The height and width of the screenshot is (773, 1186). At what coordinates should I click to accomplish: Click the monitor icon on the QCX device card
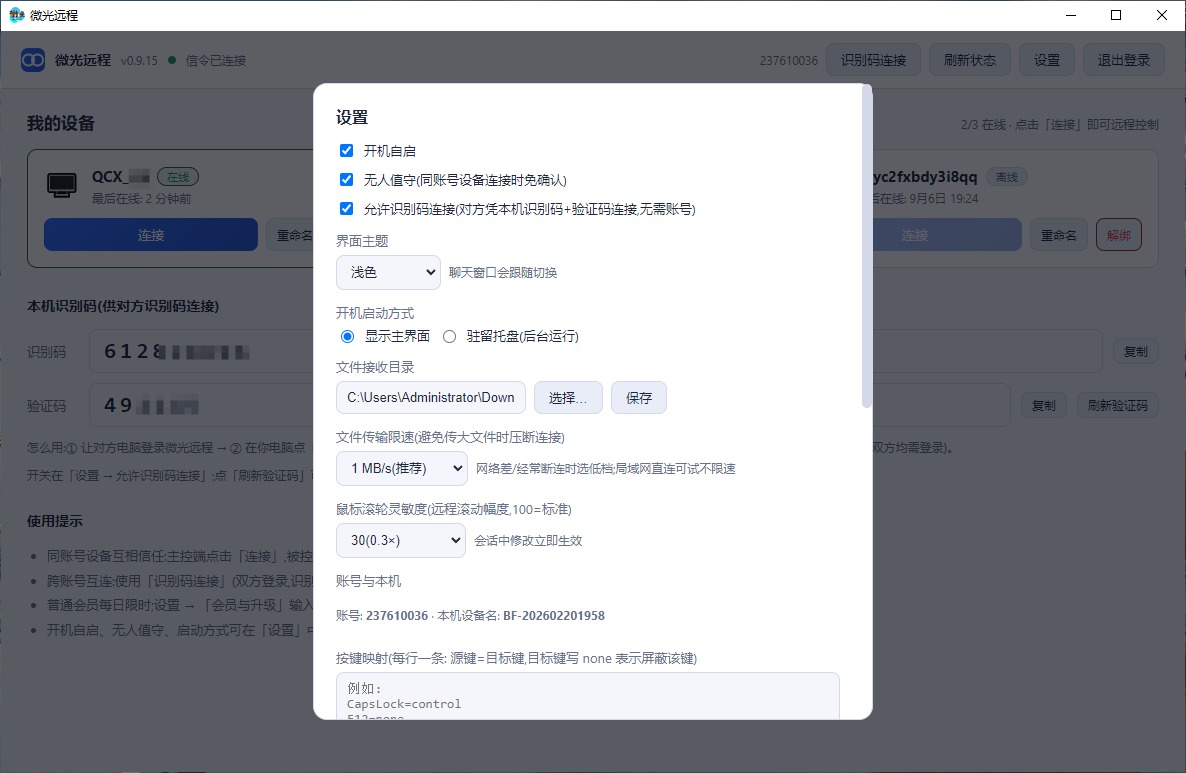(x=62, y=185)
